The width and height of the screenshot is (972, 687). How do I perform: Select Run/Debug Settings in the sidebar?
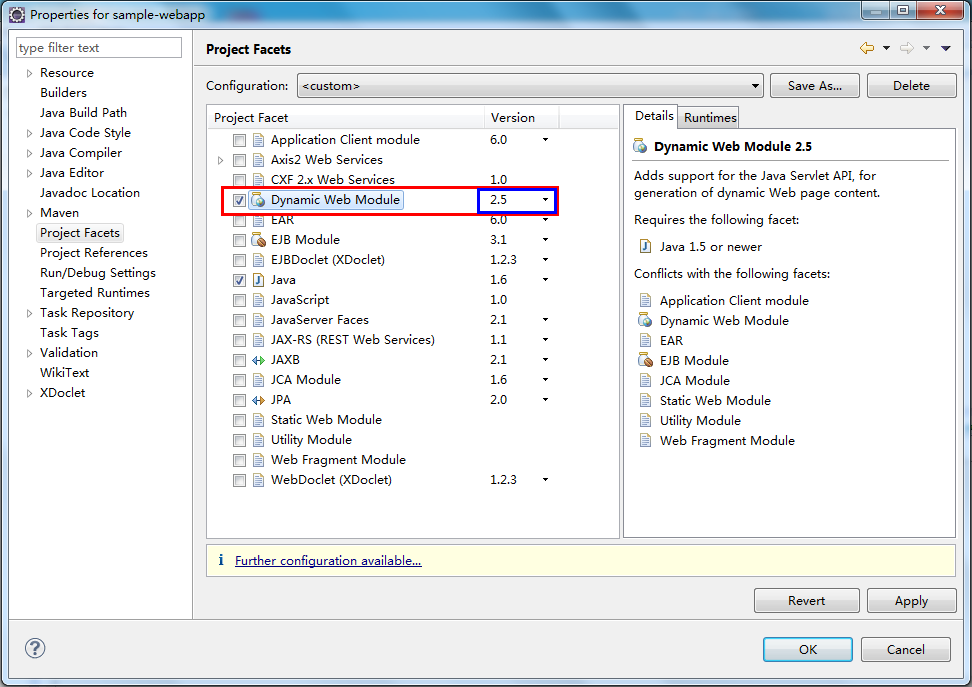coord(98,272)
